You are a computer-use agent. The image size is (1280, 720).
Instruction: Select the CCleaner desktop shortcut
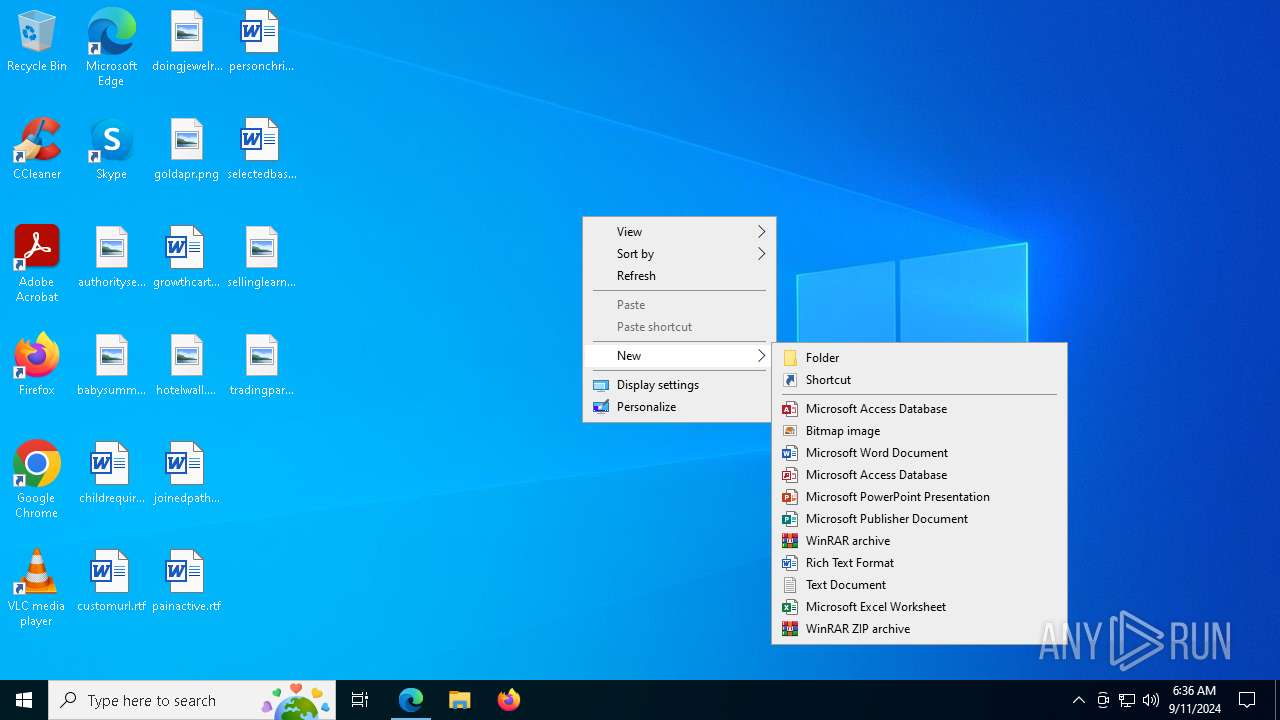37,150
